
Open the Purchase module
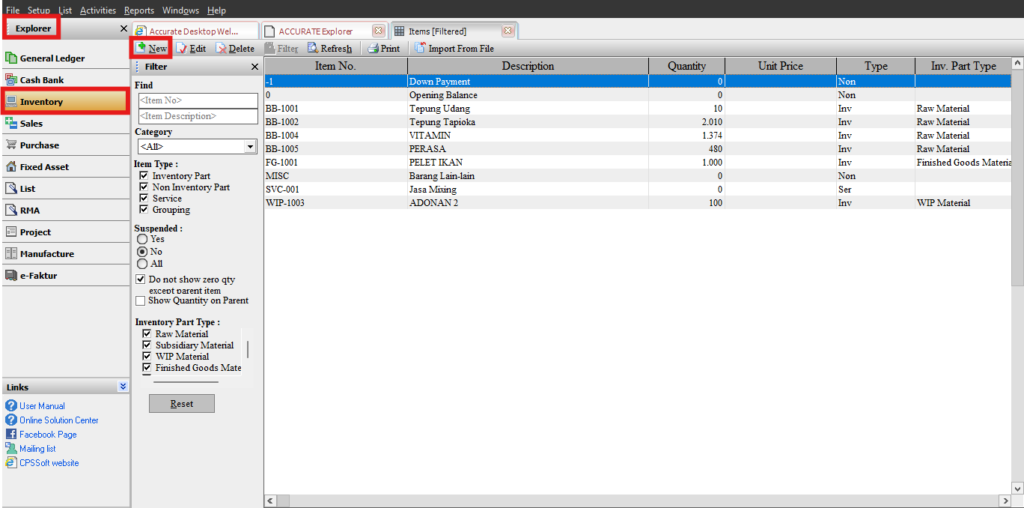[x=65, y=145]
